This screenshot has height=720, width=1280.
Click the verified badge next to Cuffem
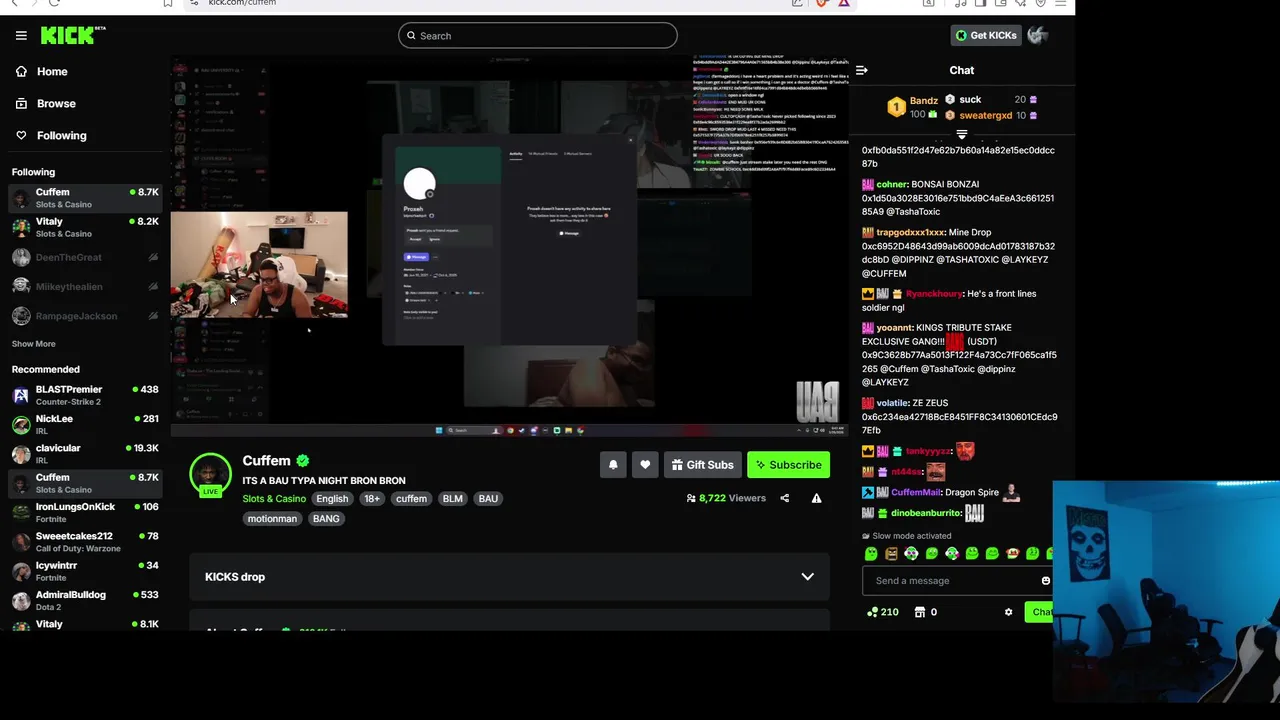click(303, 461)
